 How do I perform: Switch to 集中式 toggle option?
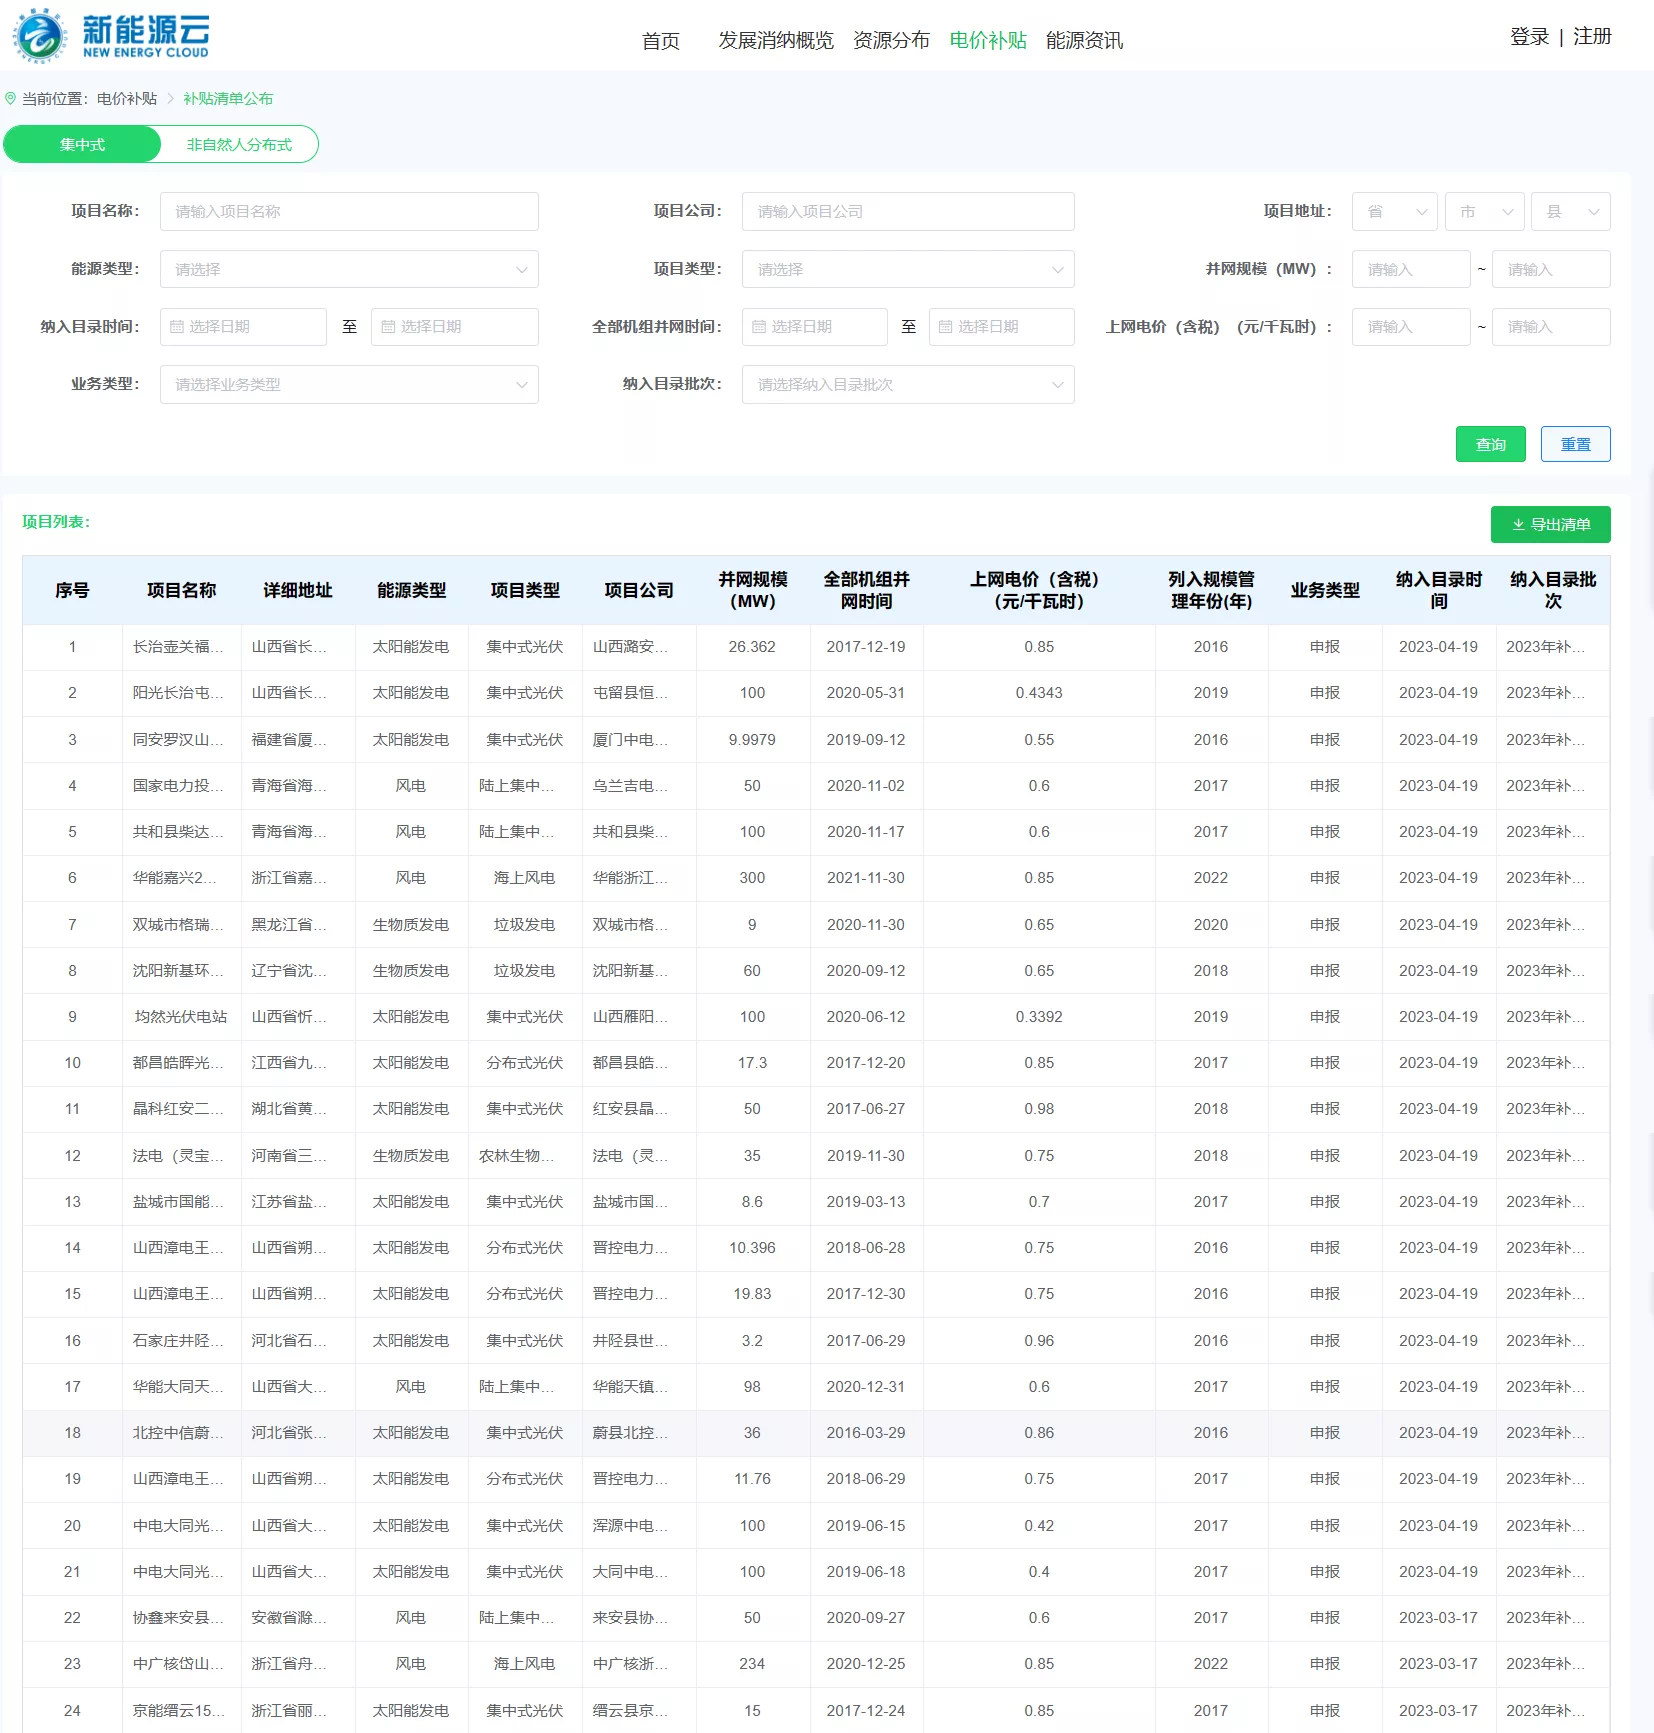click(82, 145)
